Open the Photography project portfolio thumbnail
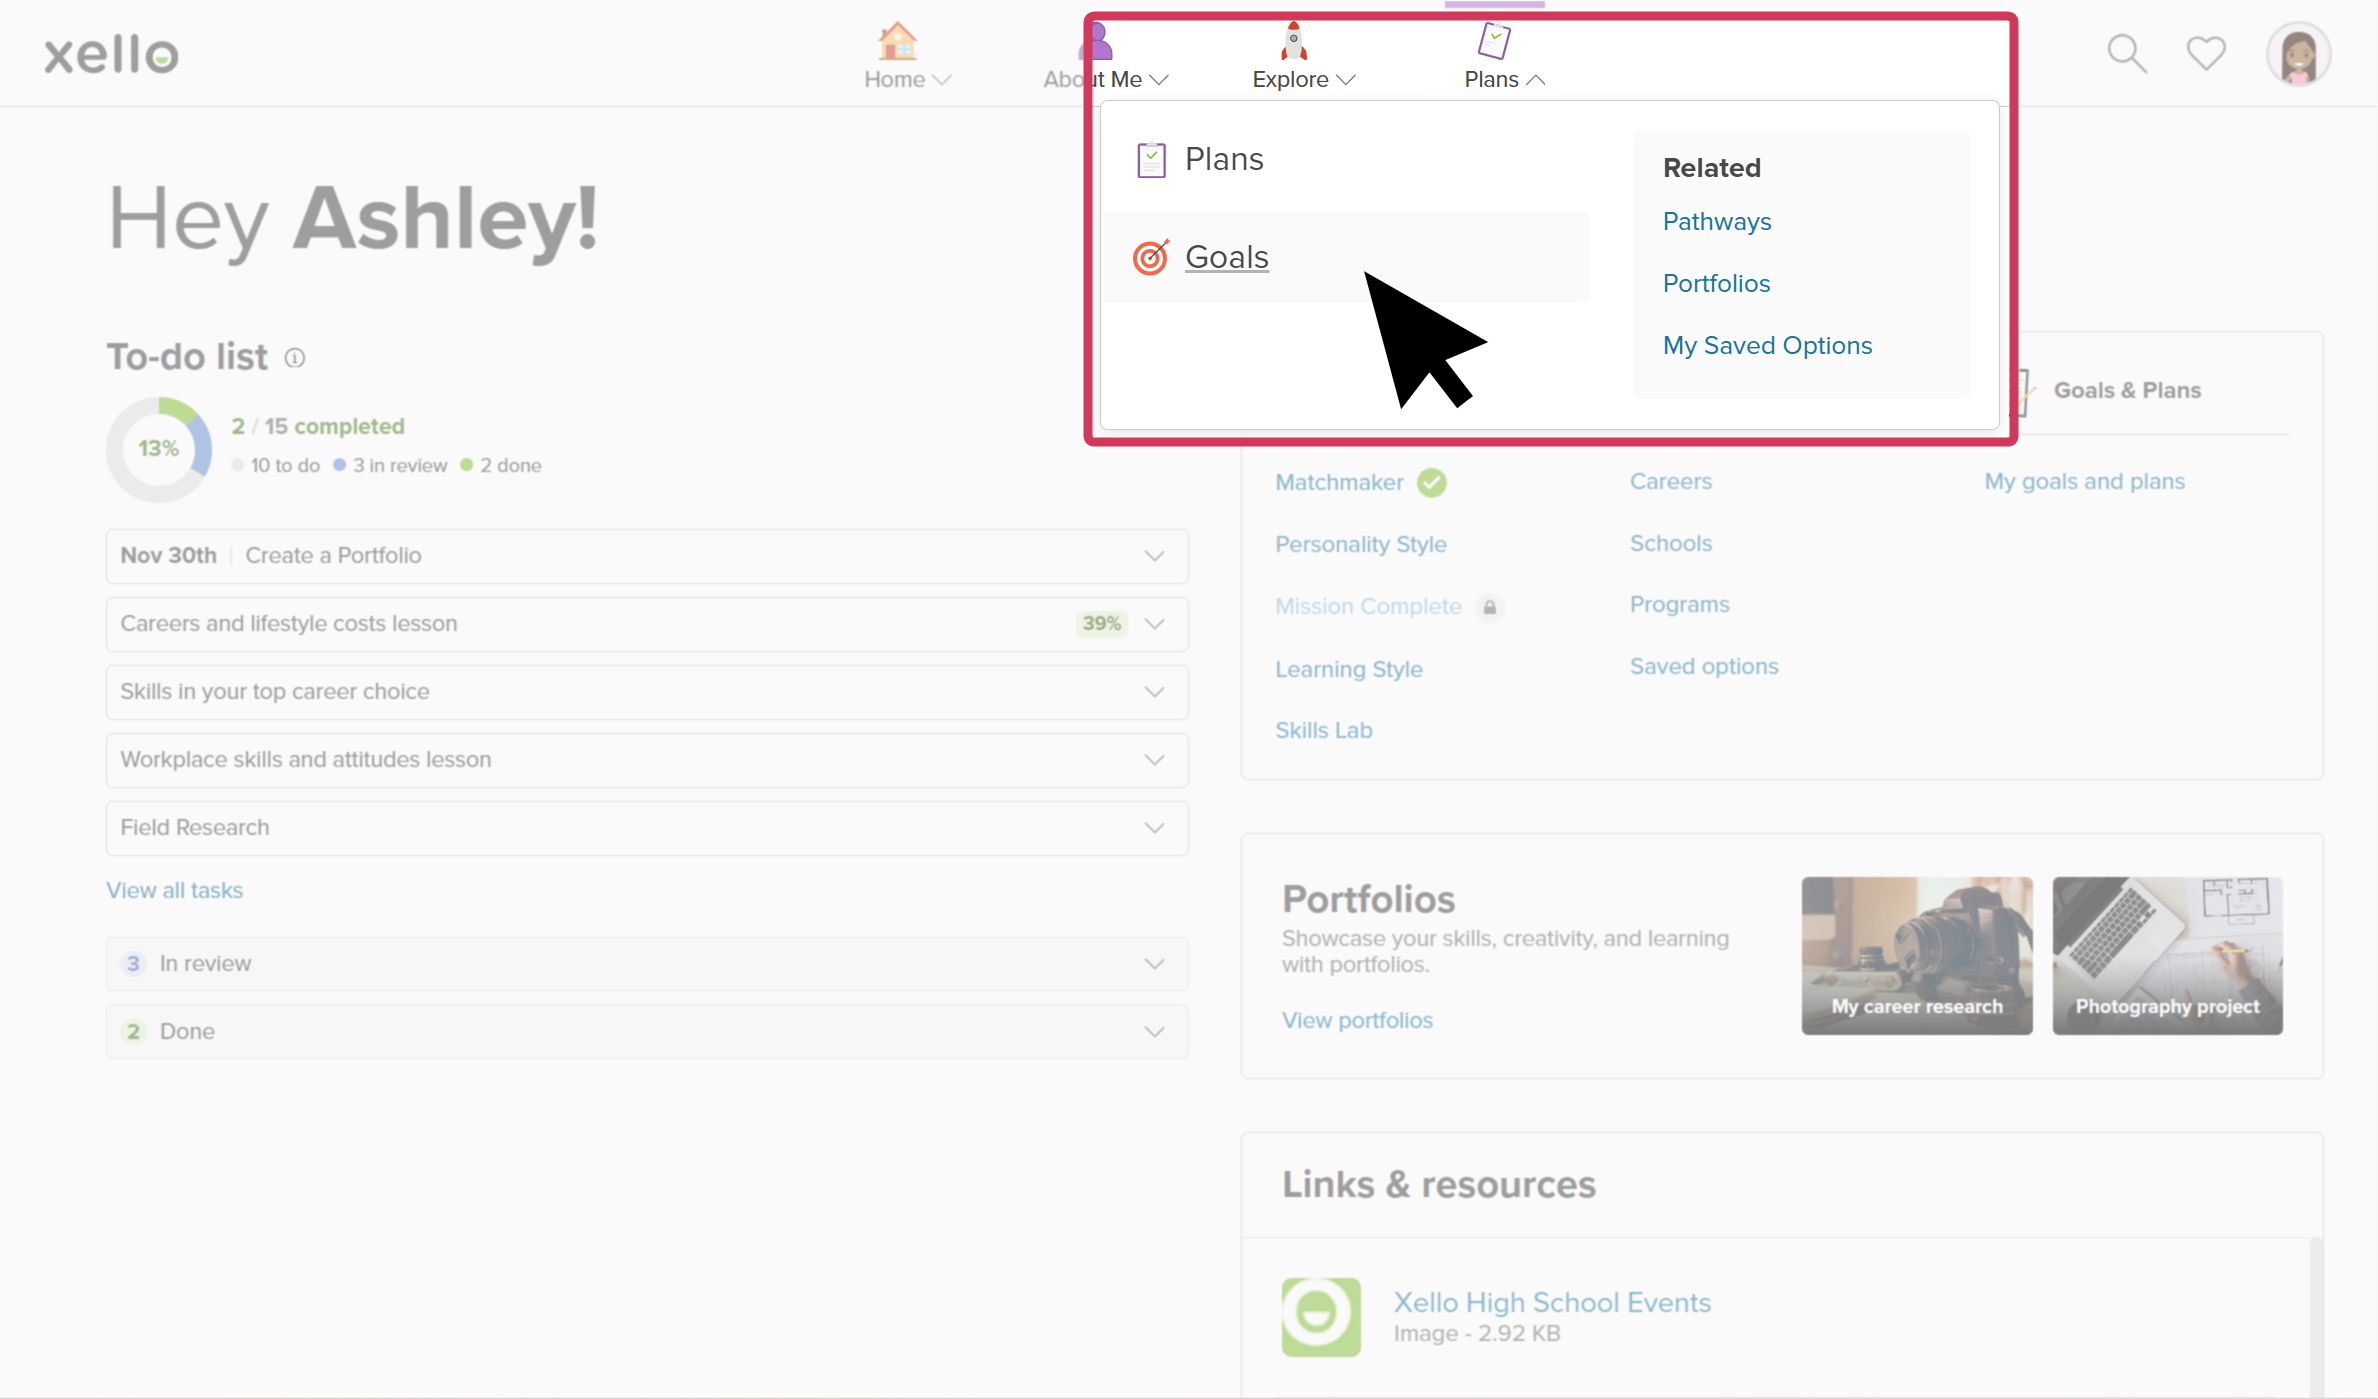 coord(2167,955)
